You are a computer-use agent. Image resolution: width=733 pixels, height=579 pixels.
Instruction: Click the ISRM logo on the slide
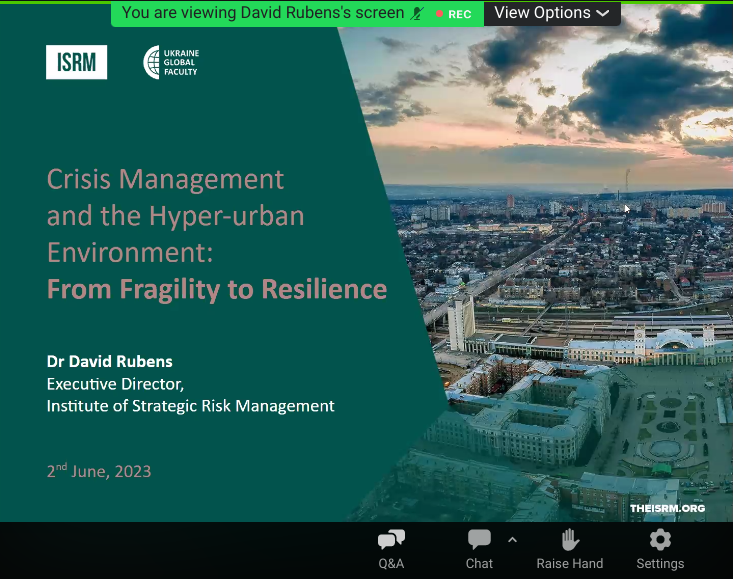click(x=76, y=62)
